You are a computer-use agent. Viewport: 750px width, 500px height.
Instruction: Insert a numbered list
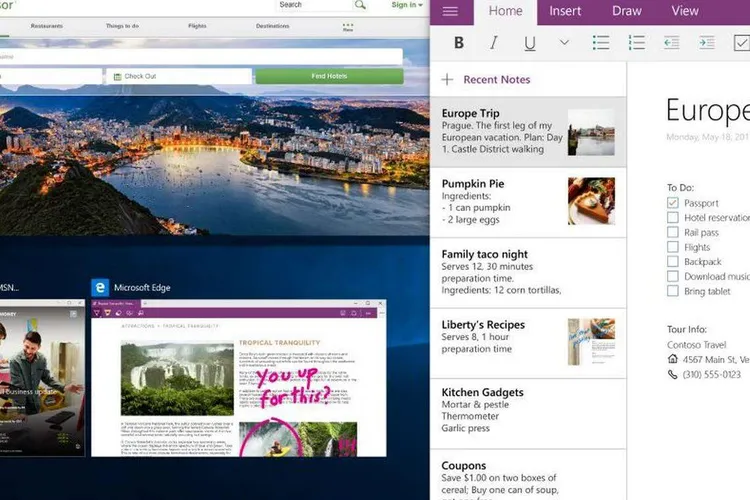[637, 43]
